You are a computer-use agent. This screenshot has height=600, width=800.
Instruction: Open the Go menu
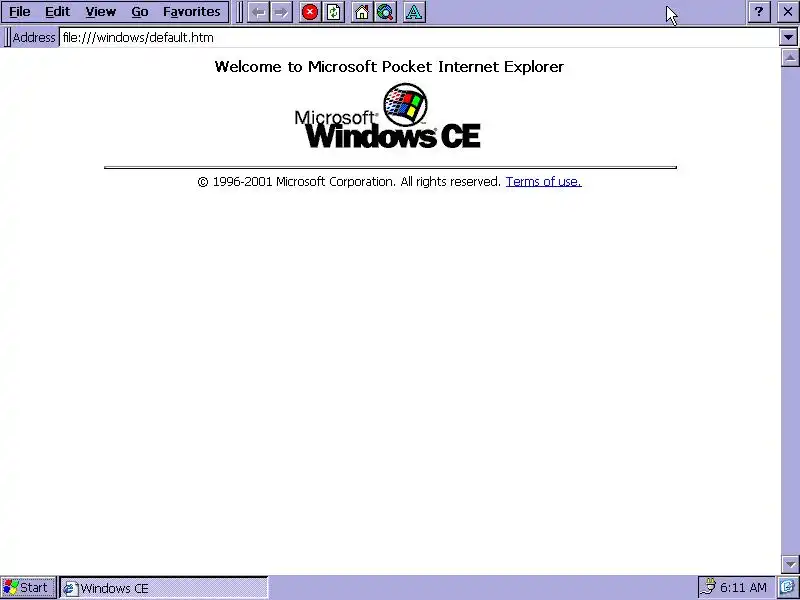click(x=139, y=12)
